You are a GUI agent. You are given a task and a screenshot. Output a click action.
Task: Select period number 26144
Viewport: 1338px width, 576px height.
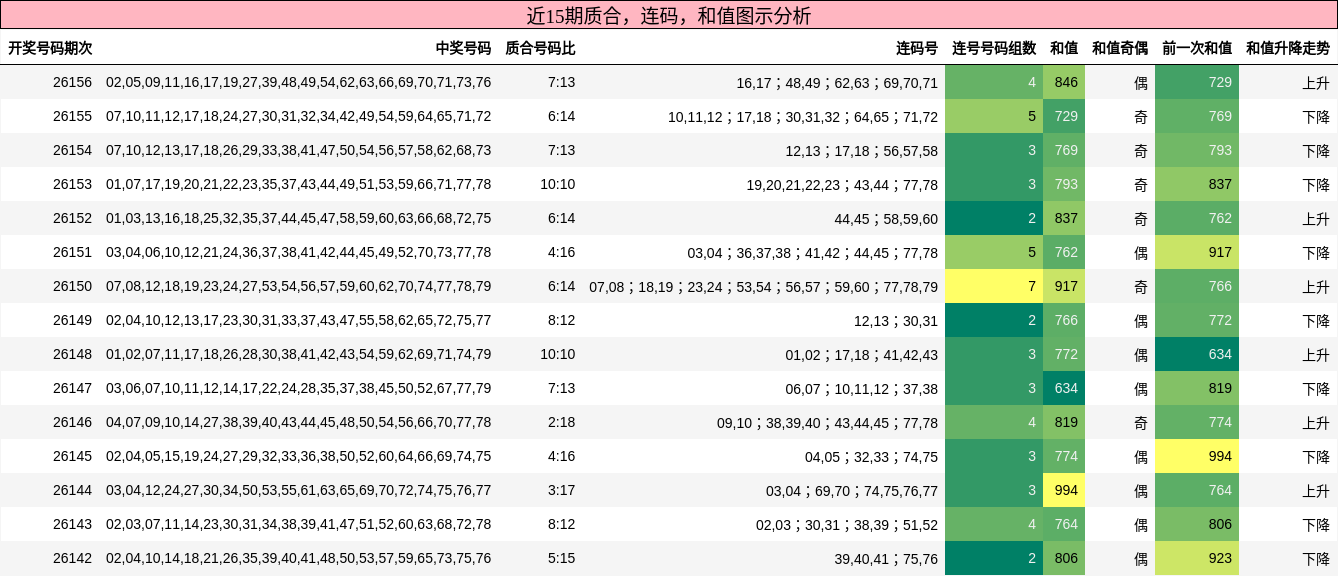[x=72, y=490]
